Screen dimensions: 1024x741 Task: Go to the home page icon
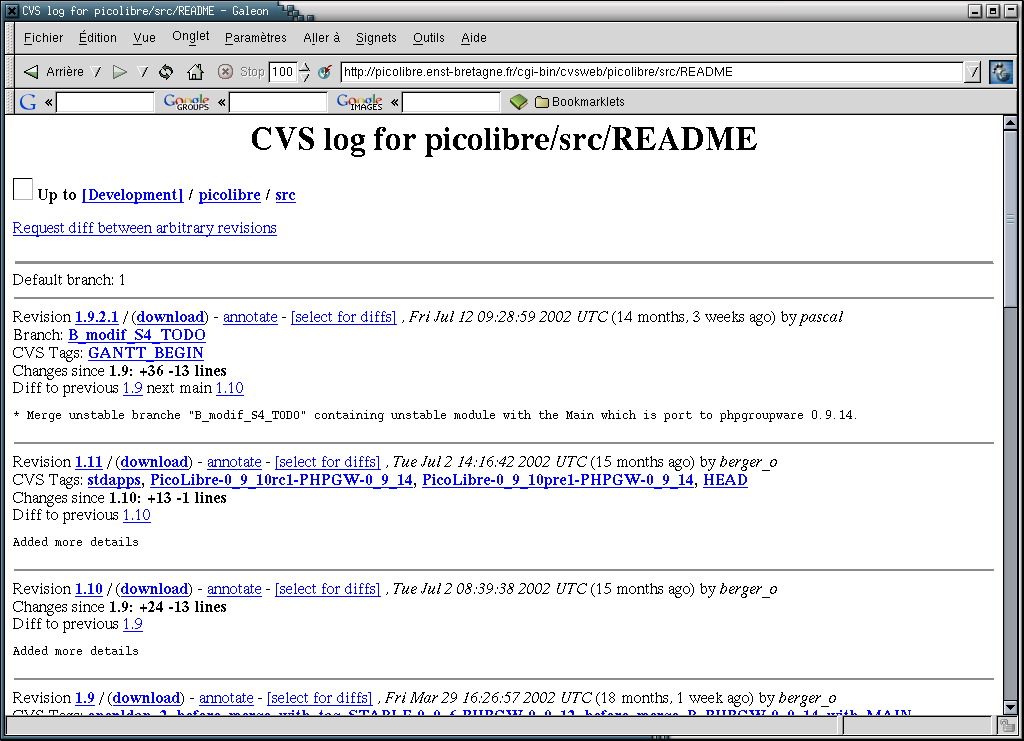tap(196, 72)
